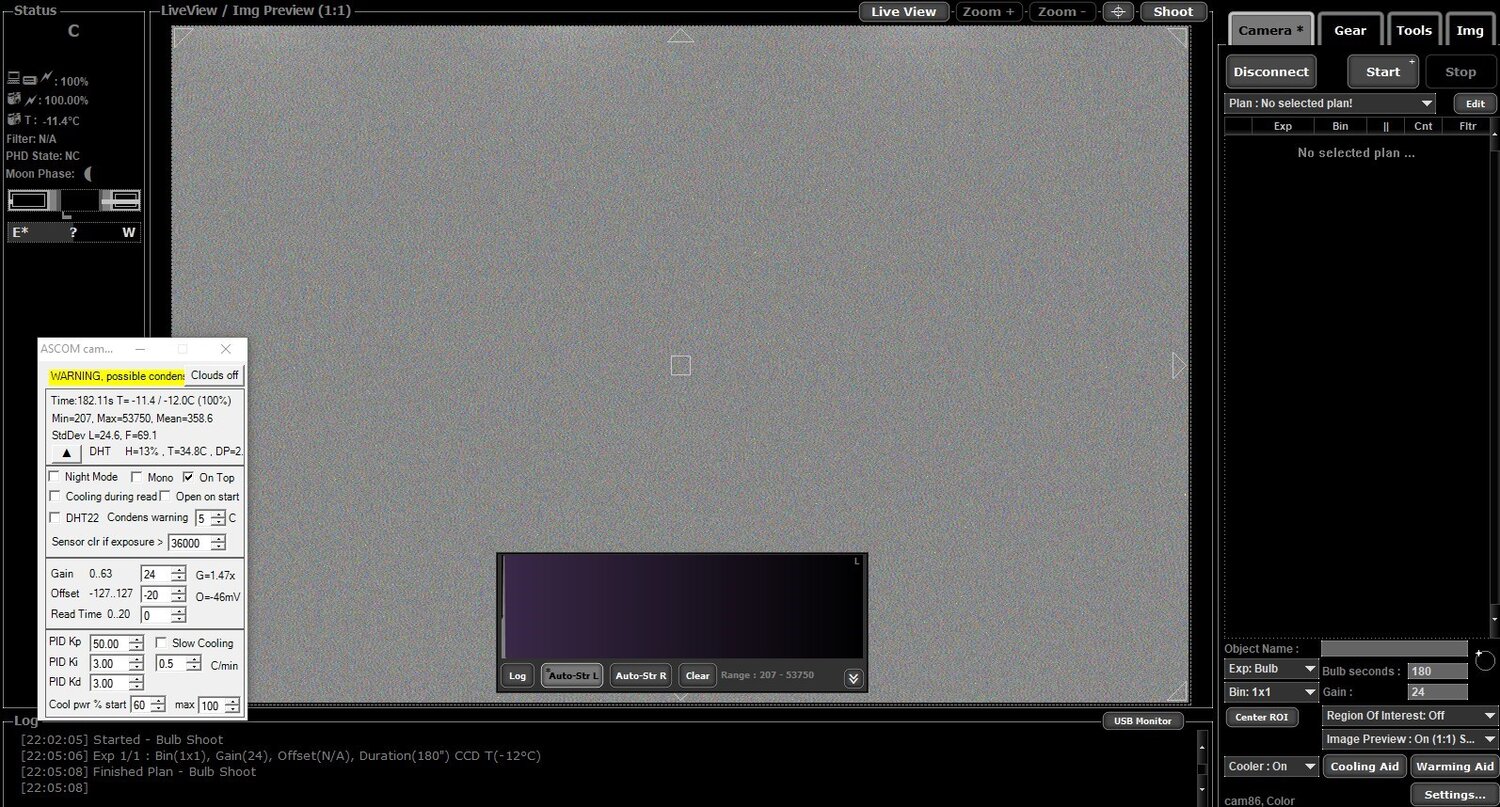1500x807 pixels.
Task: Enable the Night Mode checkbox
Action: point(55,477)
